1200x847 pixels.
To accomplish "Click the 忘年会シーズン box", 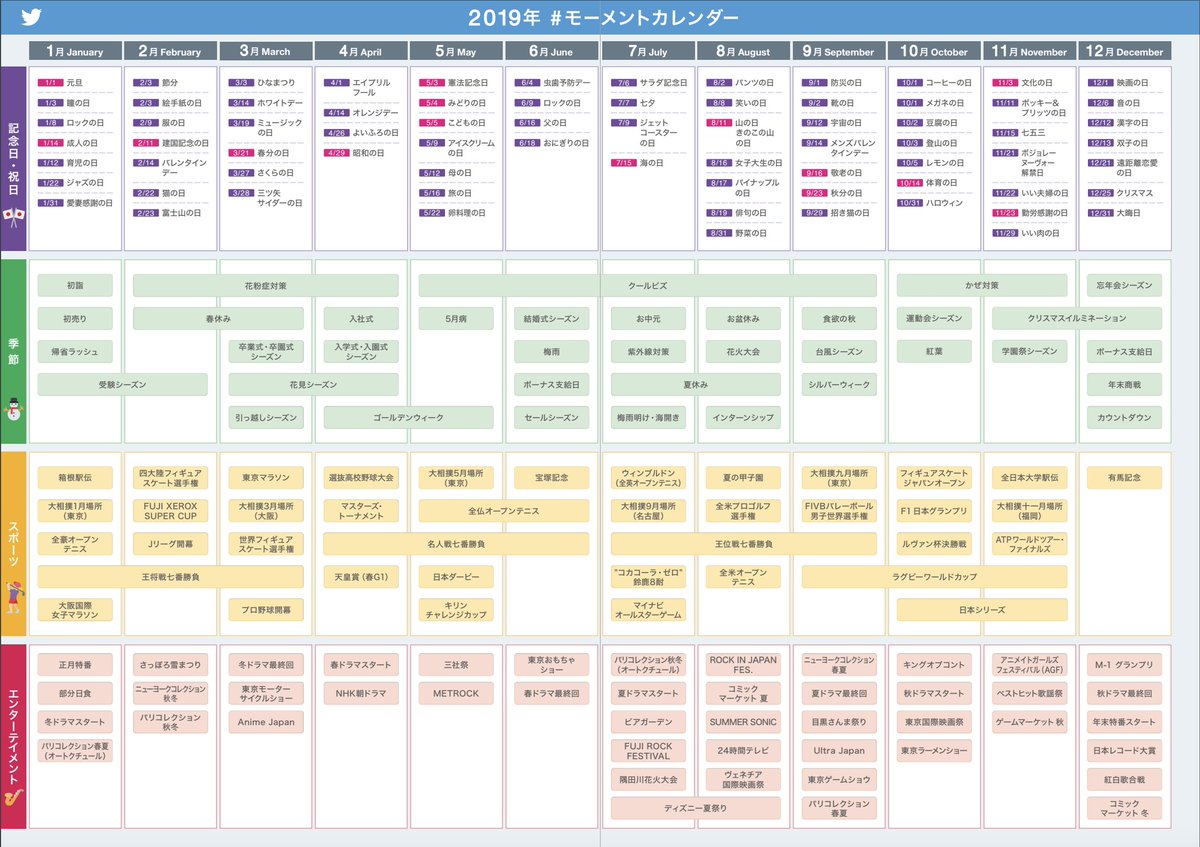I will pos(1125,286).
